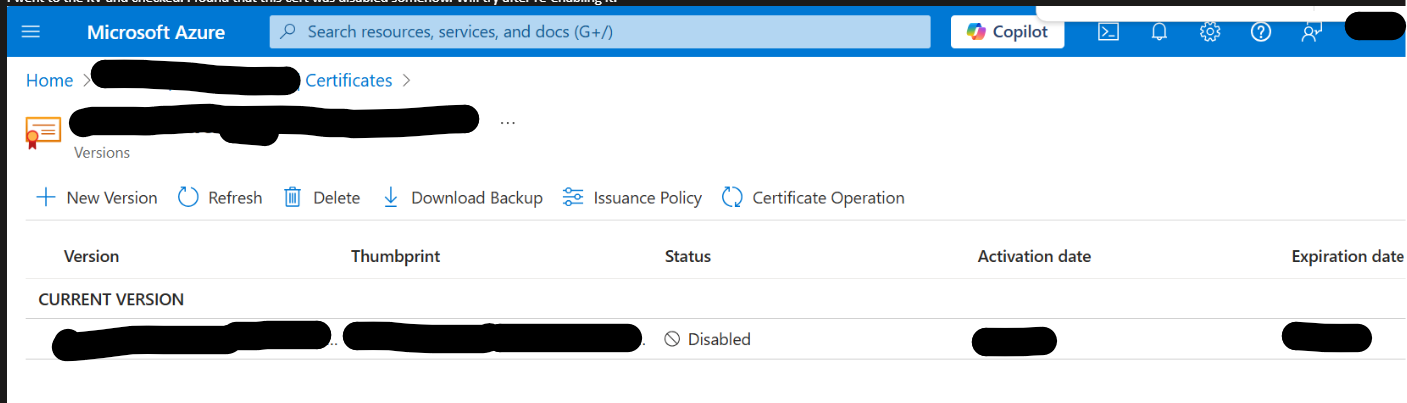Open Copilot assistant
Screen dimensions: 1407x403
coord(1007,32)
